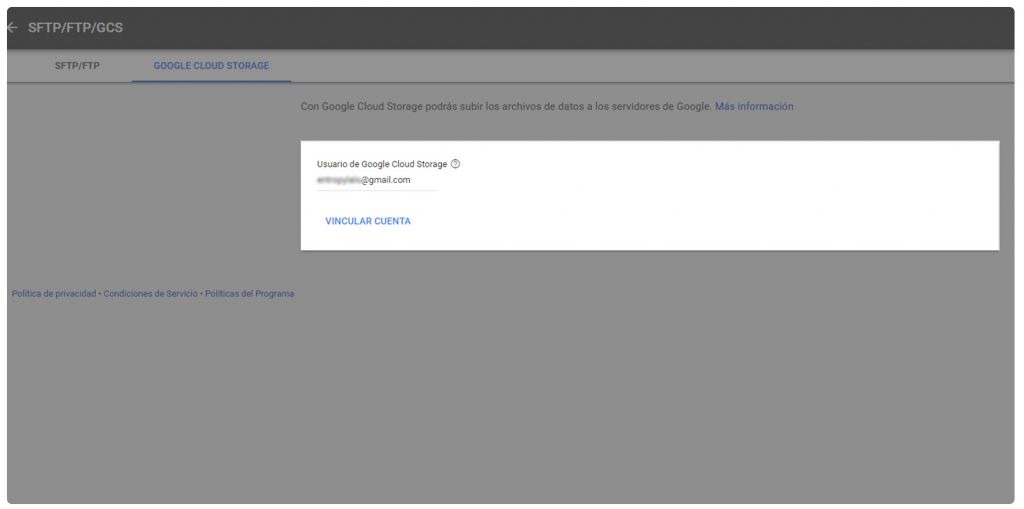Go back using the header arrow
1024x509 pixels.
[12, 28]
